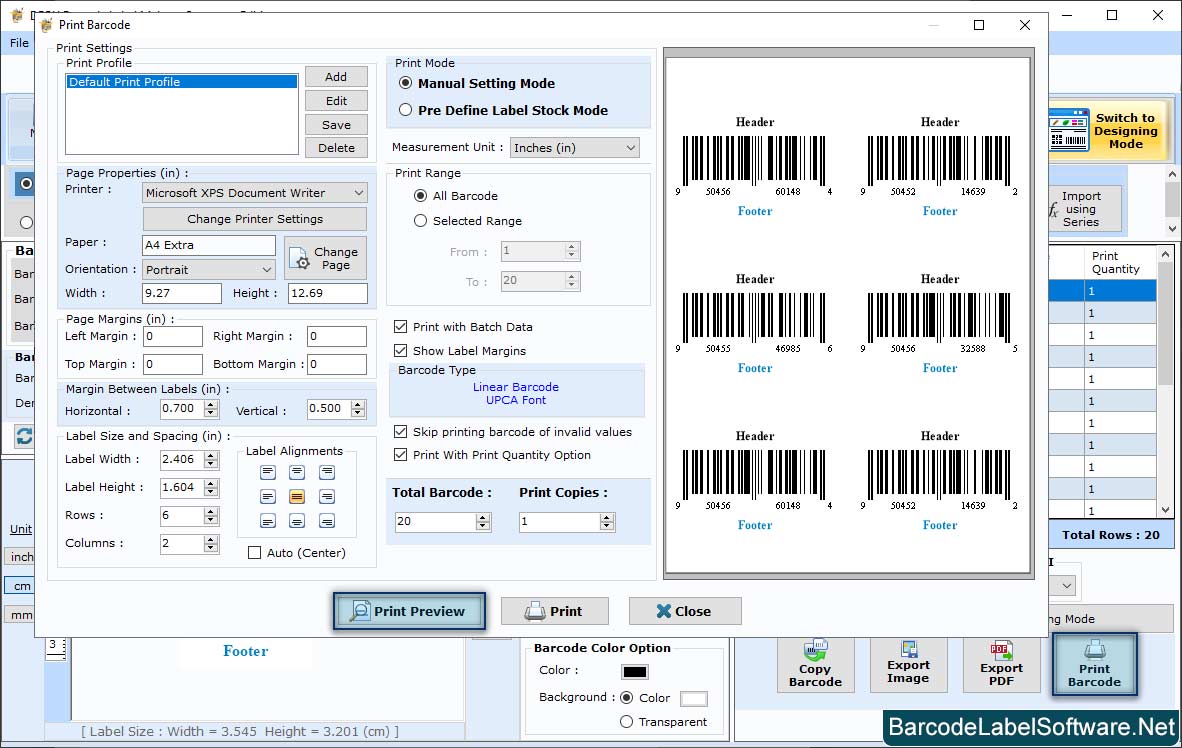Click the Change Page icon button
The width and height of the screenshot is (1182, 748).
325,258
